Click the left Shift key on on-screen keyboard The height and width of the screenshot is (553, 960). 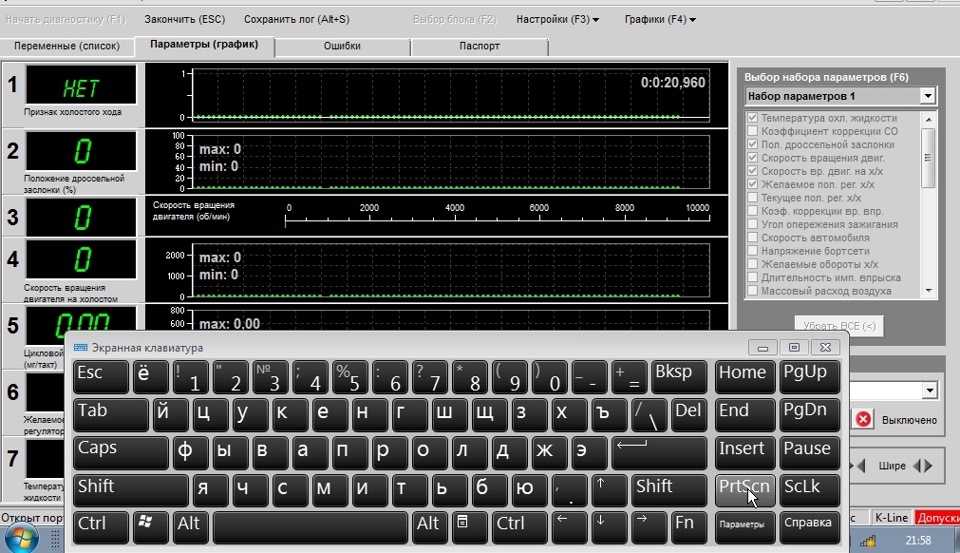(x=130, y=490)
